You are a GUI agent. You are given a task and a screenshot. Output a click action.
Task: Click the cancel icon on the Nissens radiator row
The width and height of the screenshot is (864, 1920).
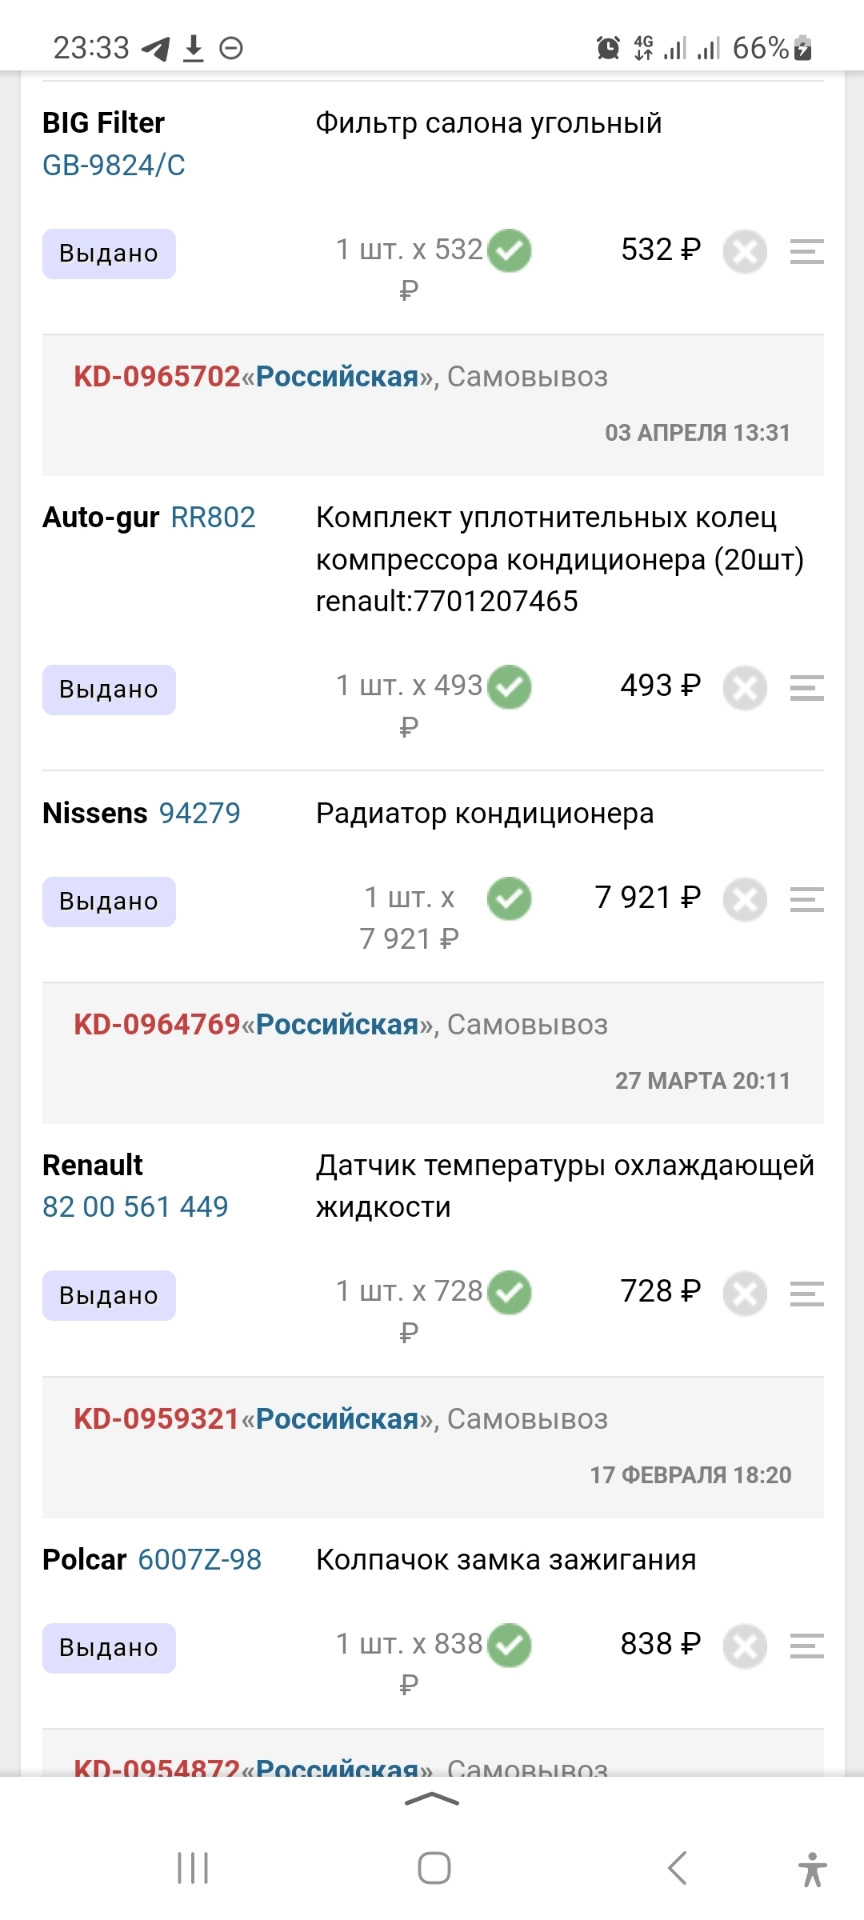tap(744, 900)
